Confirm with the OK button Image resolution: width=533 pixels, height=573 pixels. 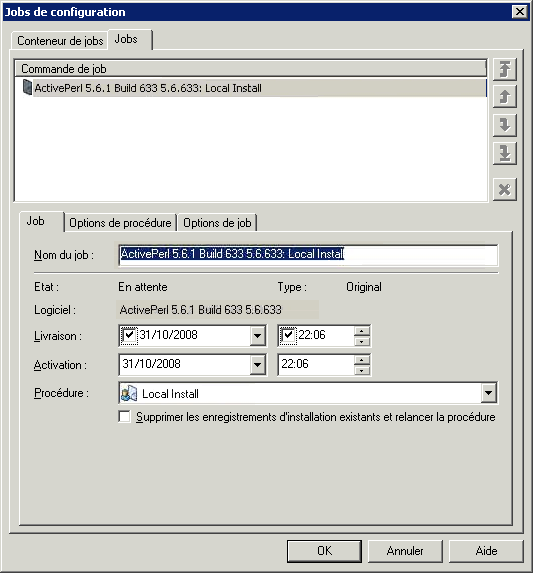coord(324,551)
